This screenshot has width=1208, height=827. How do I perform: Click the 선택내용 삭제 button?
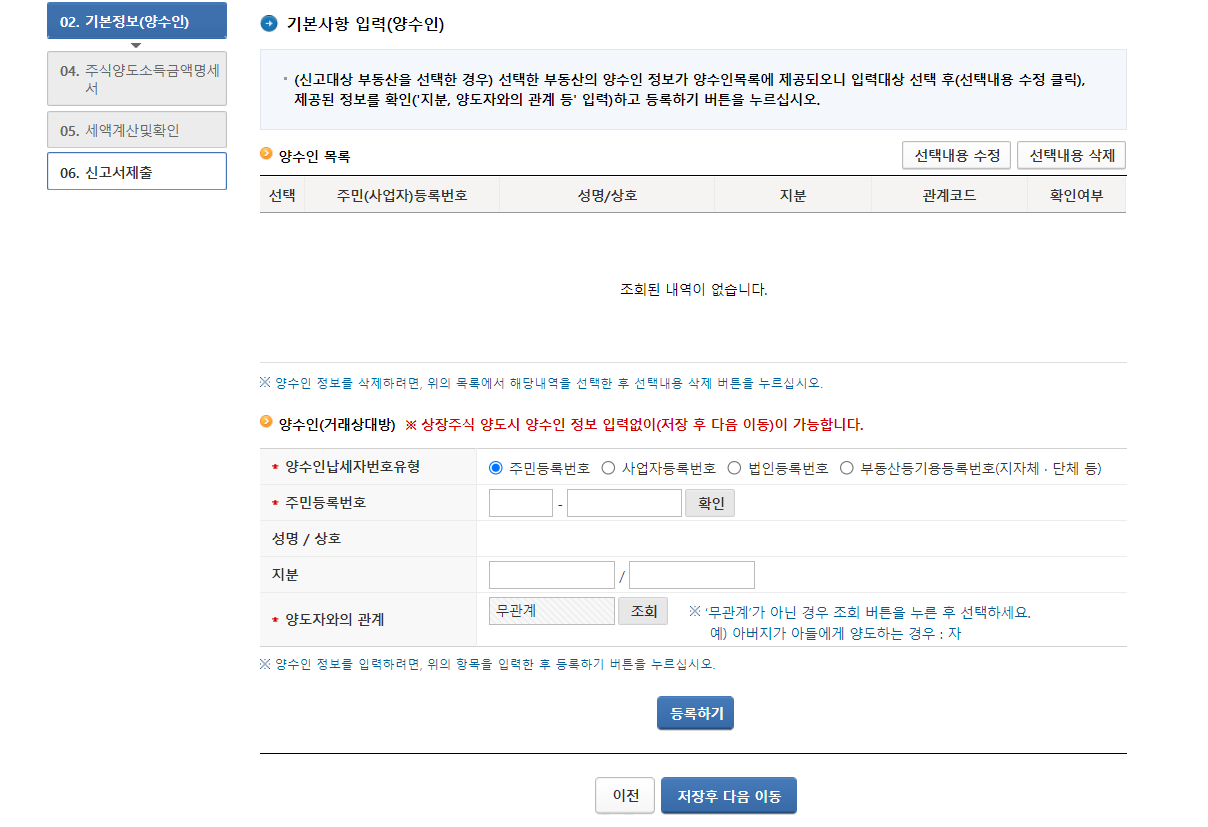(x=1071, y=155)
